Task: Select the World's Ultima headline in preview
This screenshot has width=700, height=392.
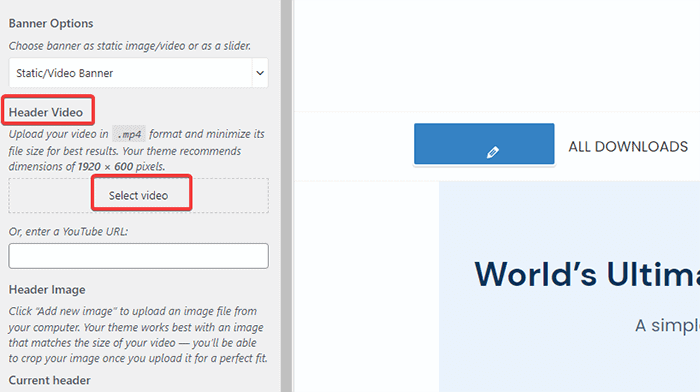Action: 587,274
